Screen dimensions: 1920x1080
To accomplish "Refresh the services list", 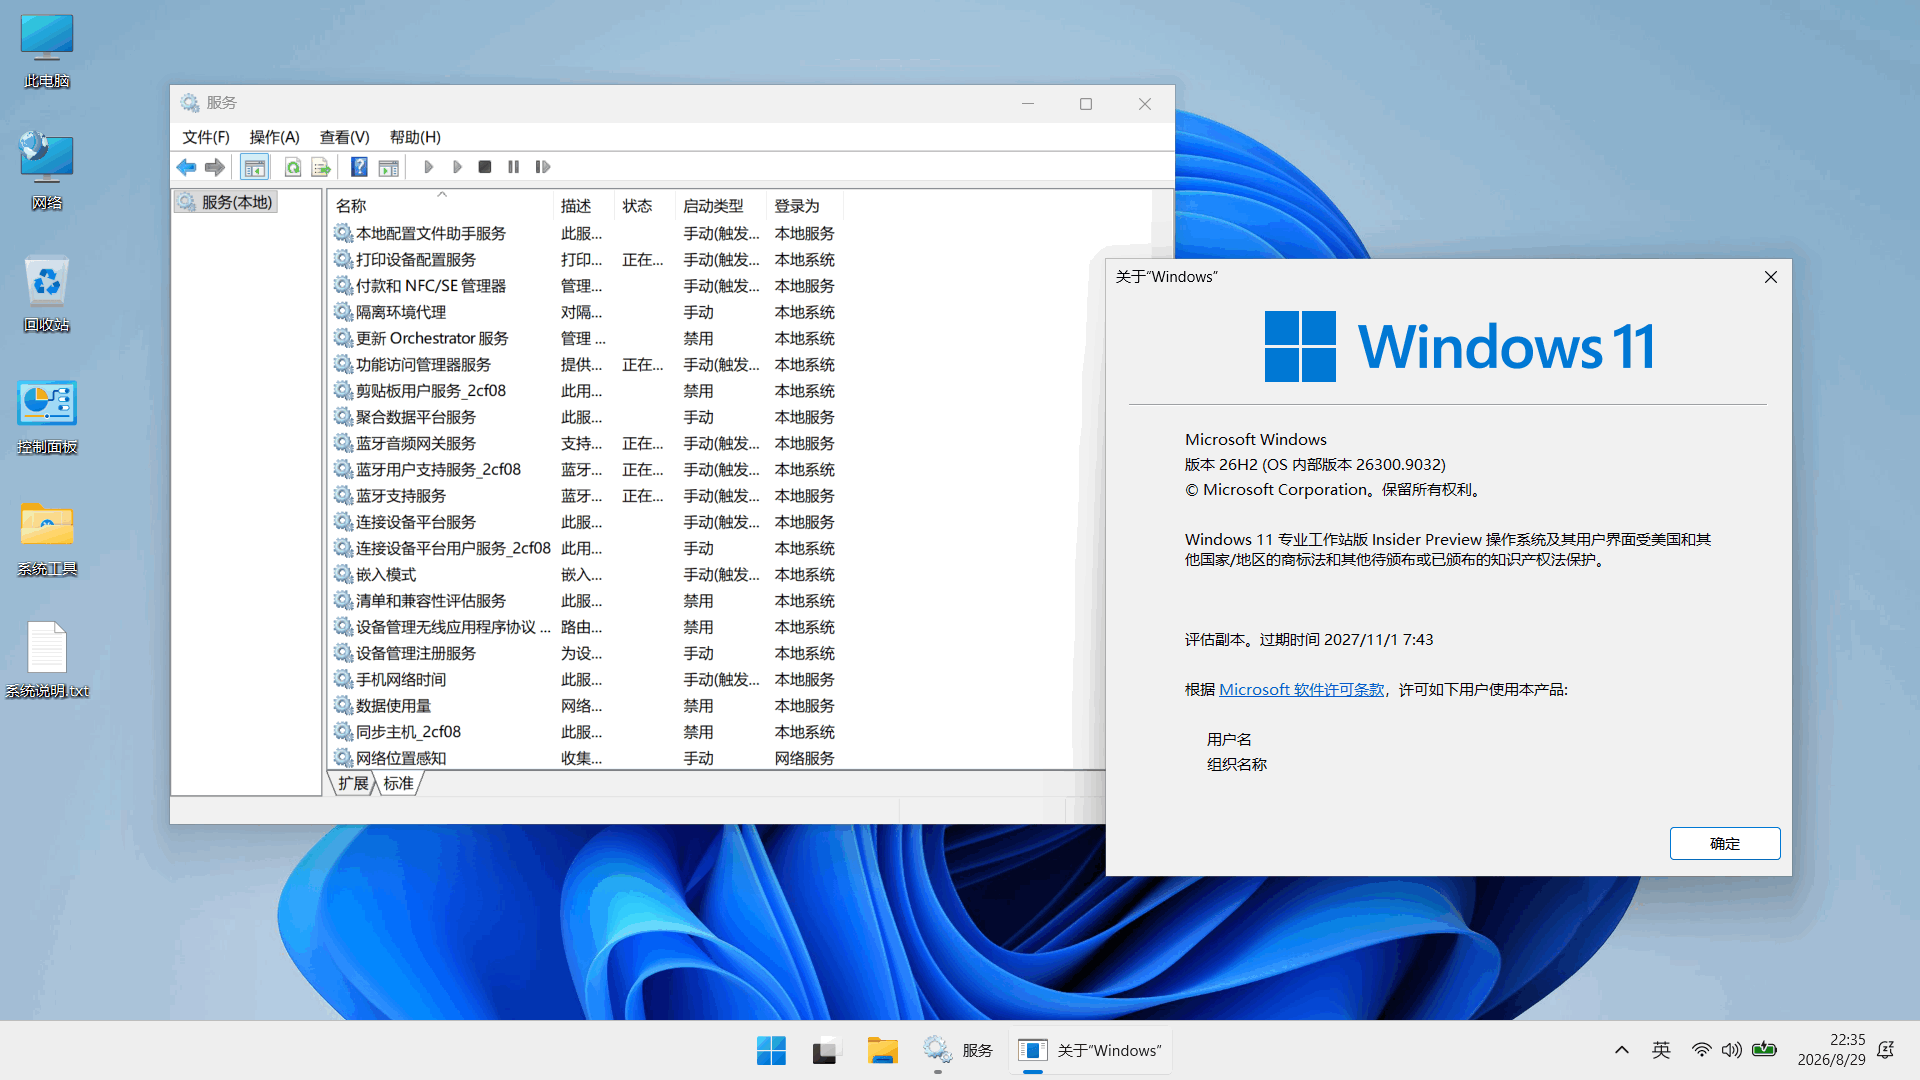I will pyautogui.click(x=293, y=167).
